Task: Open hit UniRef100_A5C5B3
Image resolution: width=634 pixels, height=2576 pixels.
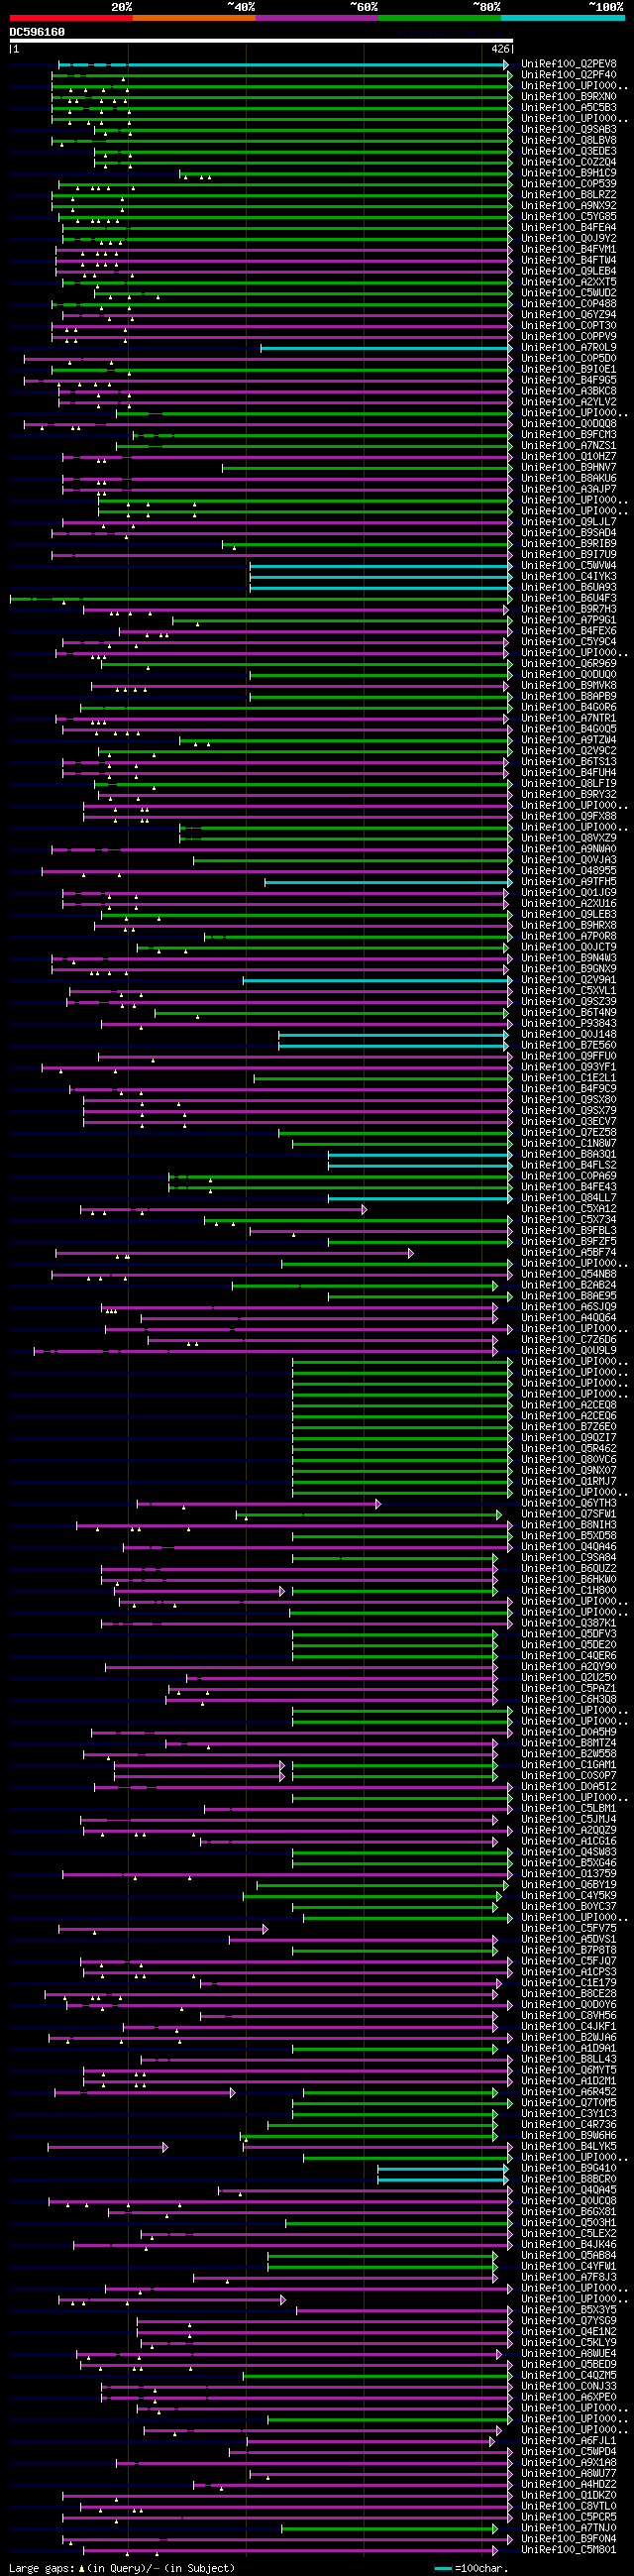Action: pos(568,108)
